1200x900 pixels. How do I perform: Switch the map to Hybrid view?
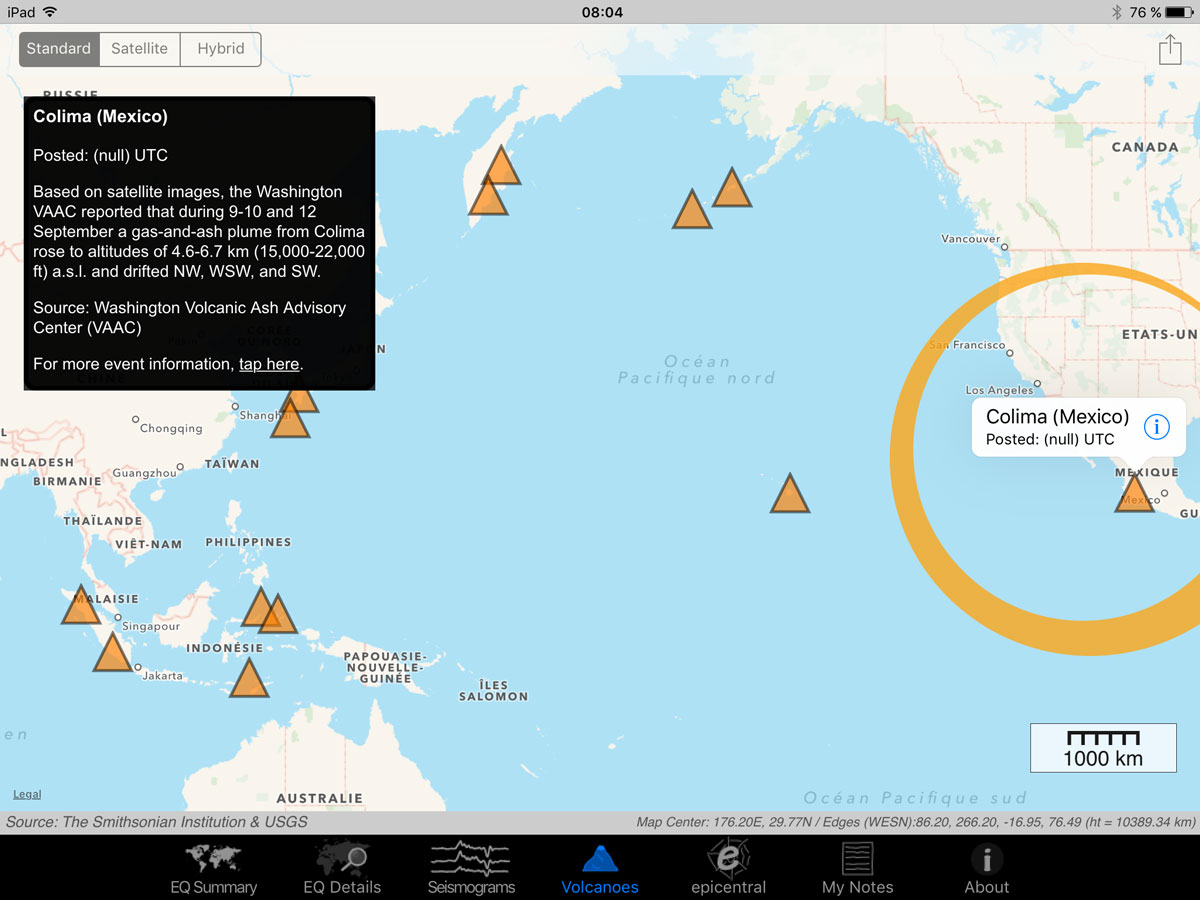[221, 49]
